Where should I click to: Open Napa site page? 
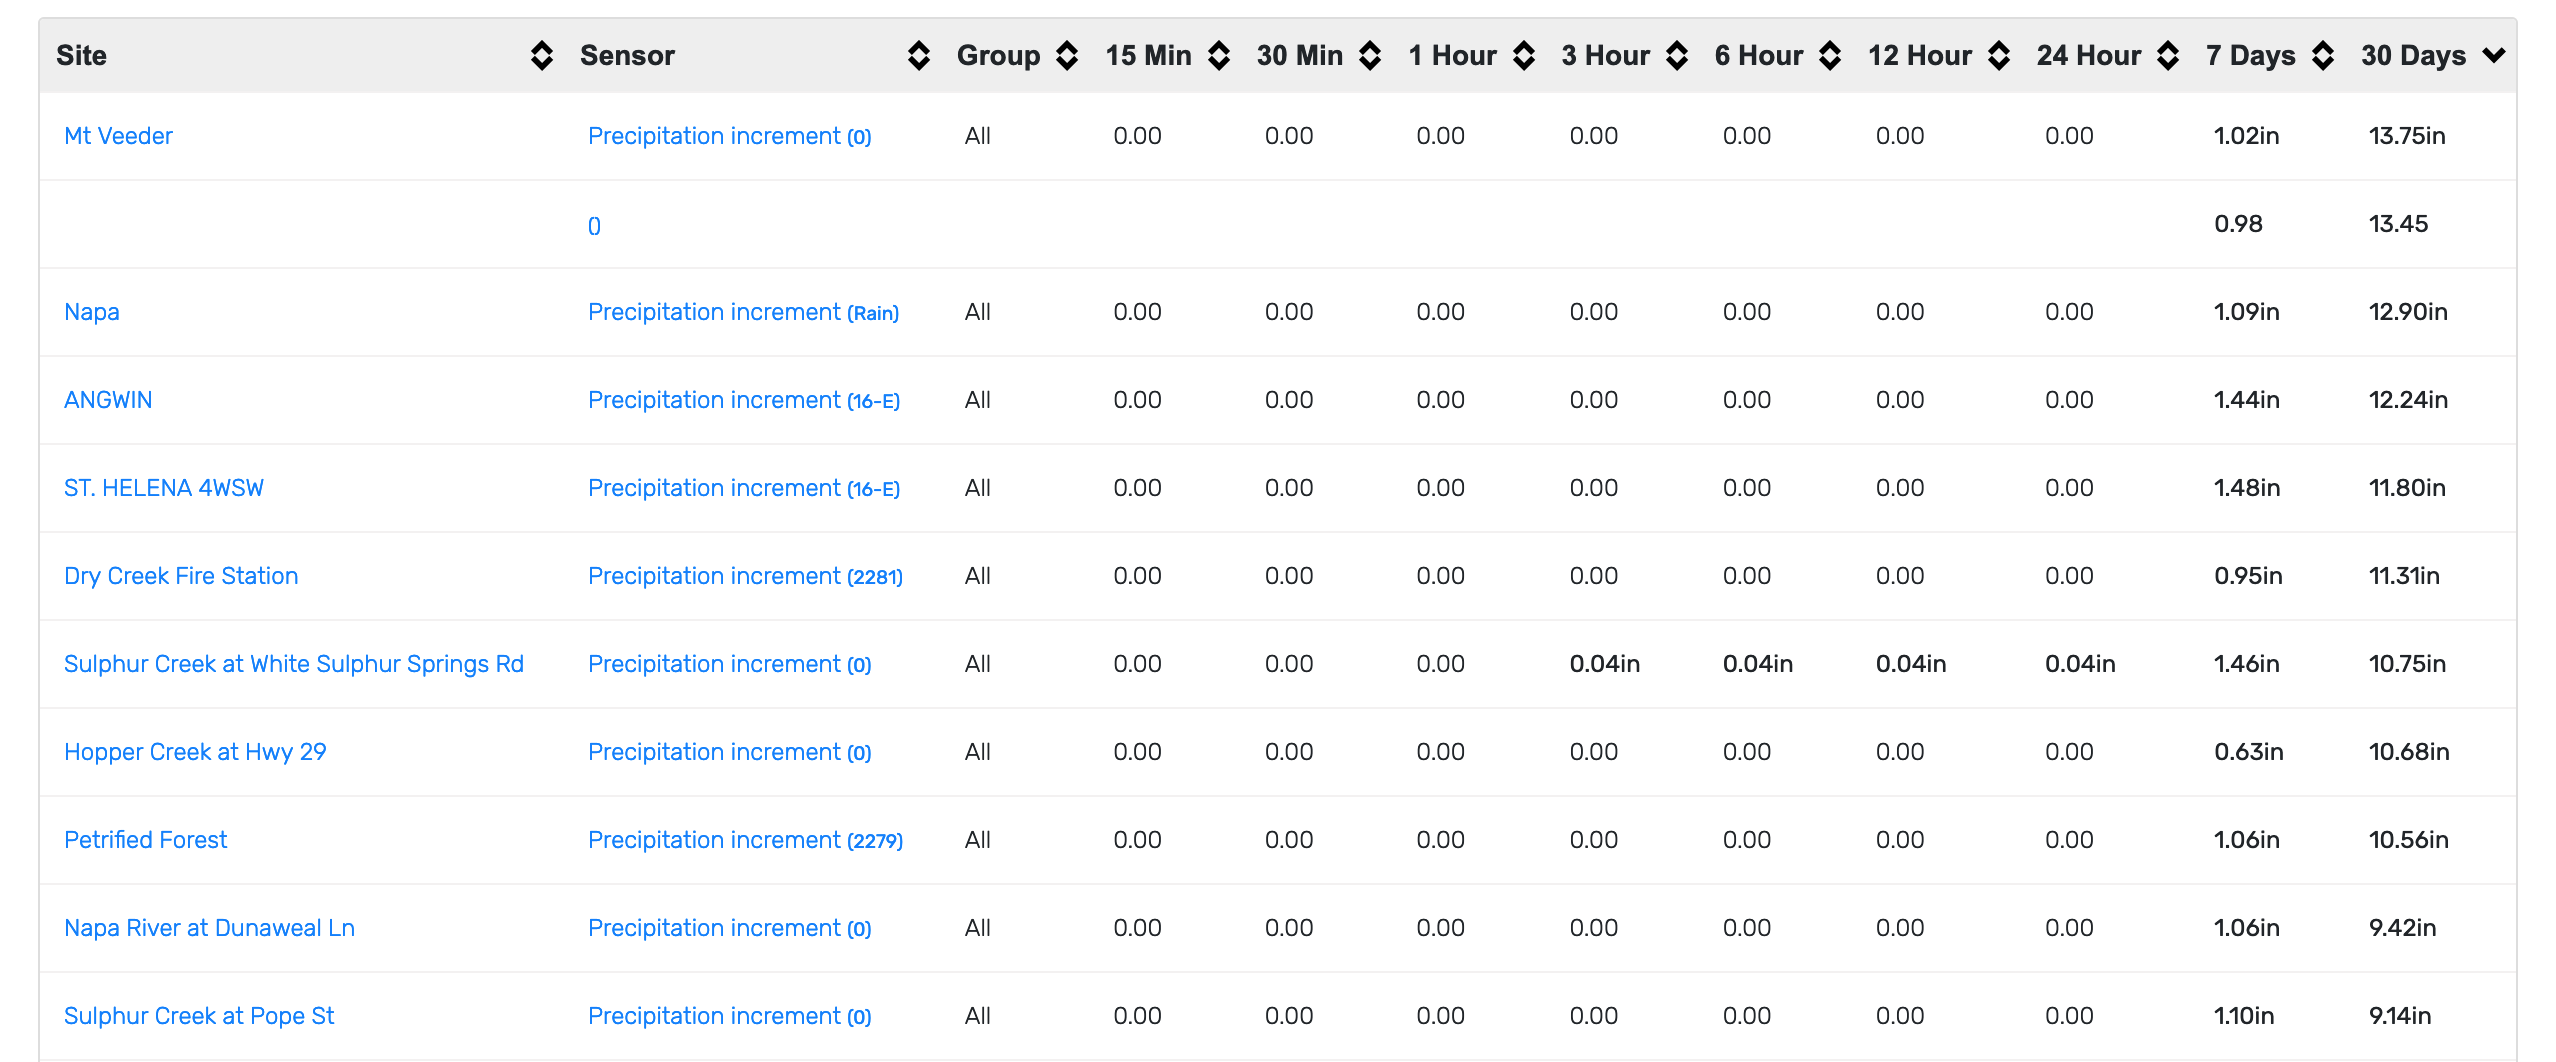coord(92,312)
